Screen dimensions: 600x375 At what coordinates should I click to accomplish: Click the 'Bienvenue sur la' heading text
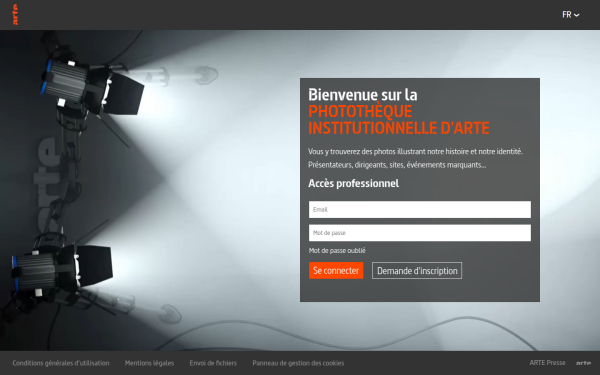(x=363, y=95)
